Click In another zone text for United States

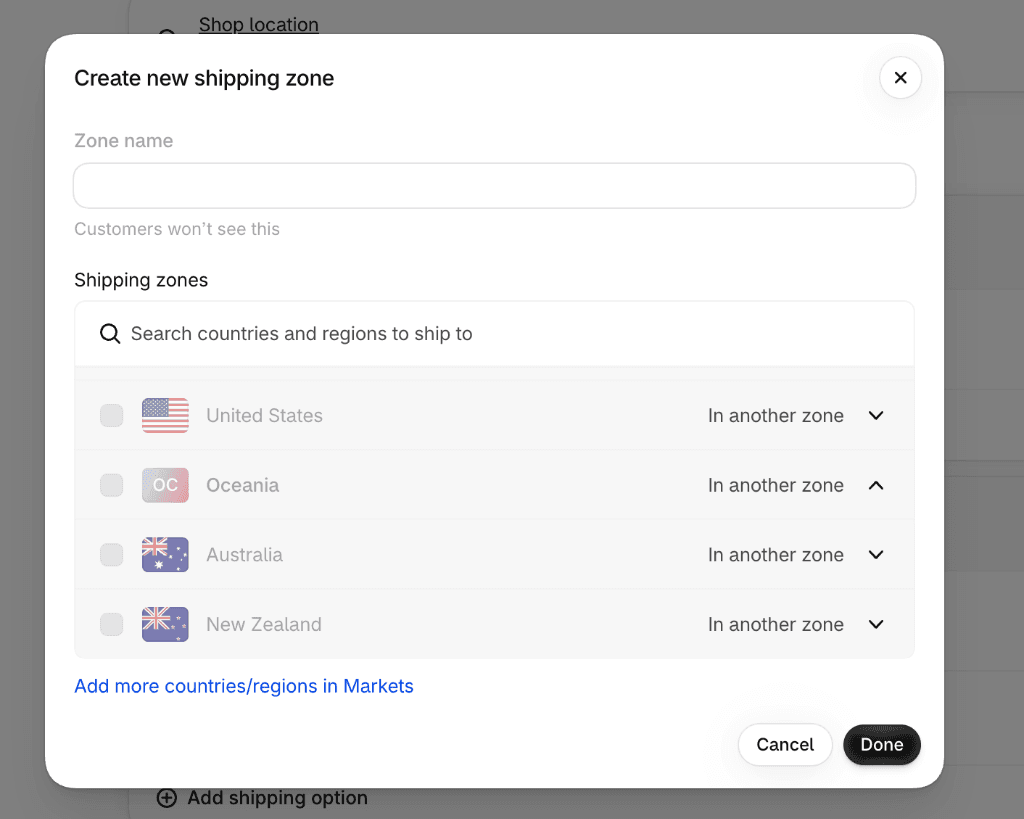(776, 415)
